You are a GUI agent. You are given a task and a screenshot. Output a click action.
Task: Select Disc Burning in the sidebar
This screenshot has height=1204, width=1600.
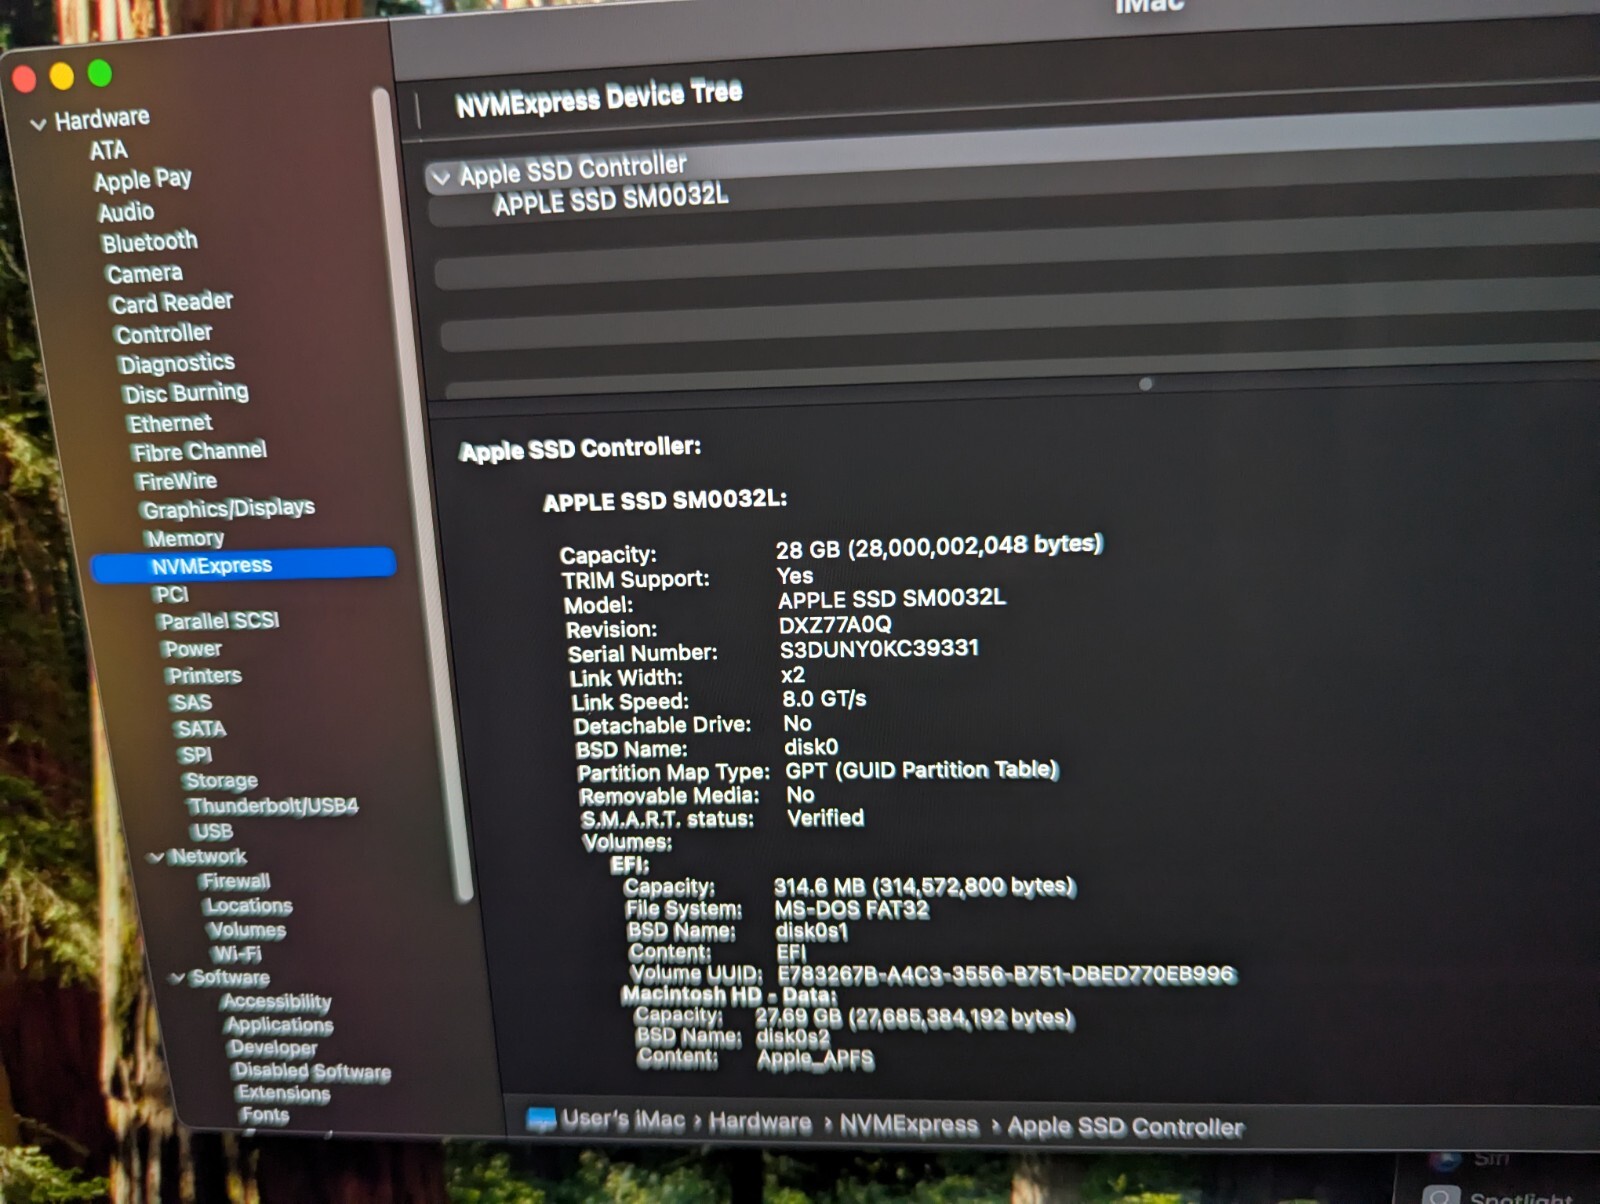186,393
